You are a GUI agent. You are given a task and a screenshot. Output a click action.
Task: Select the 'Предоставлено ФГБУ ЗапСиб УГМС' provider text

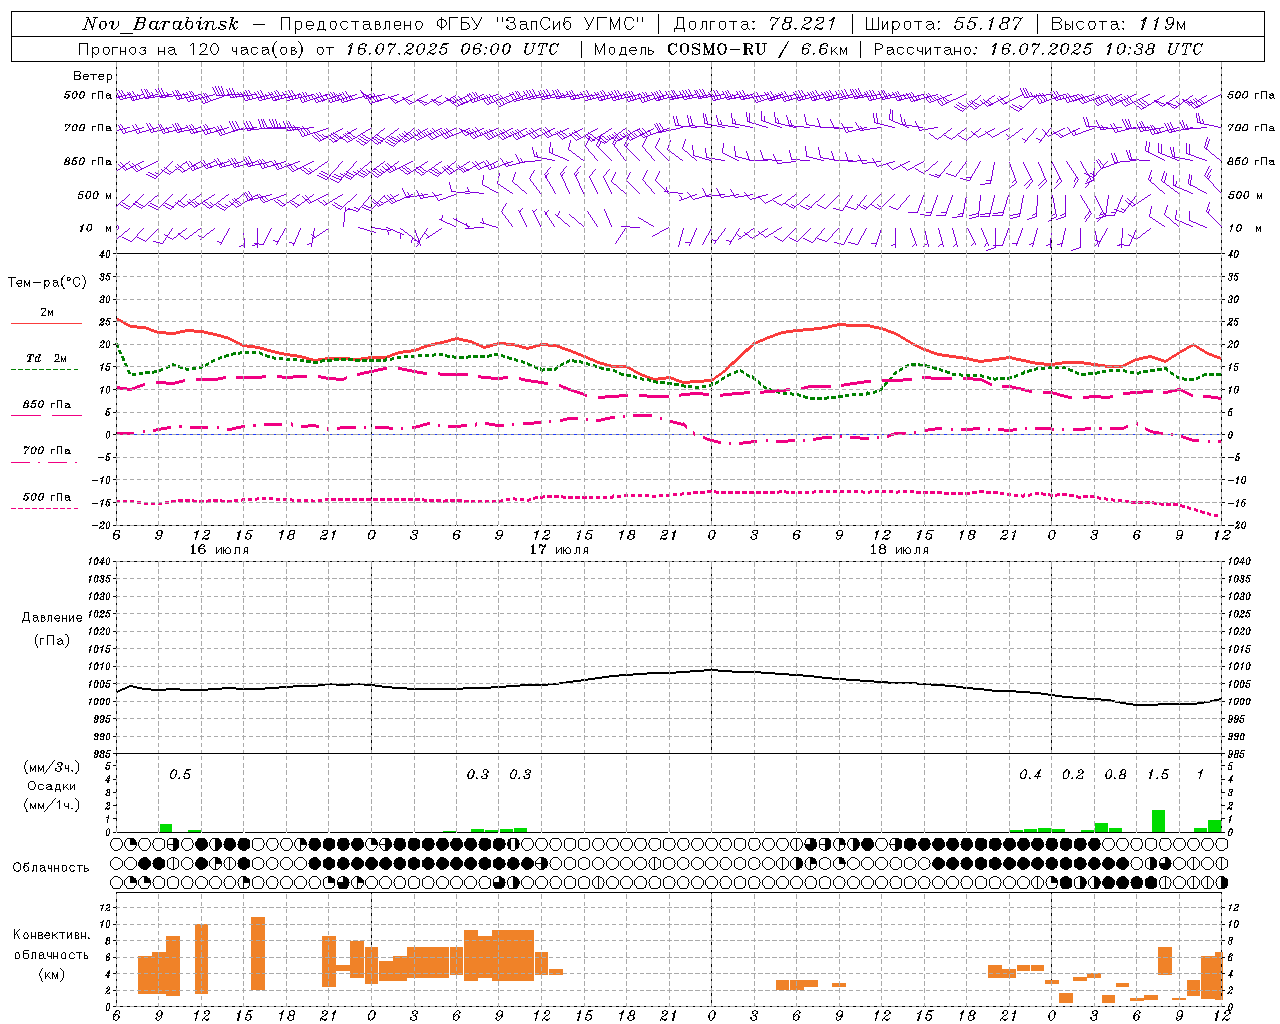point(462,24)
